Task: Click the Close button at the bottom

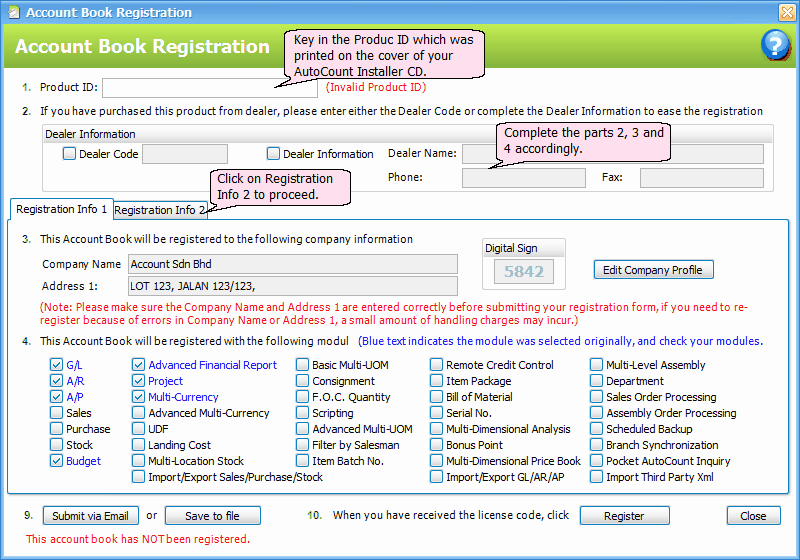Action: point(753,516)
